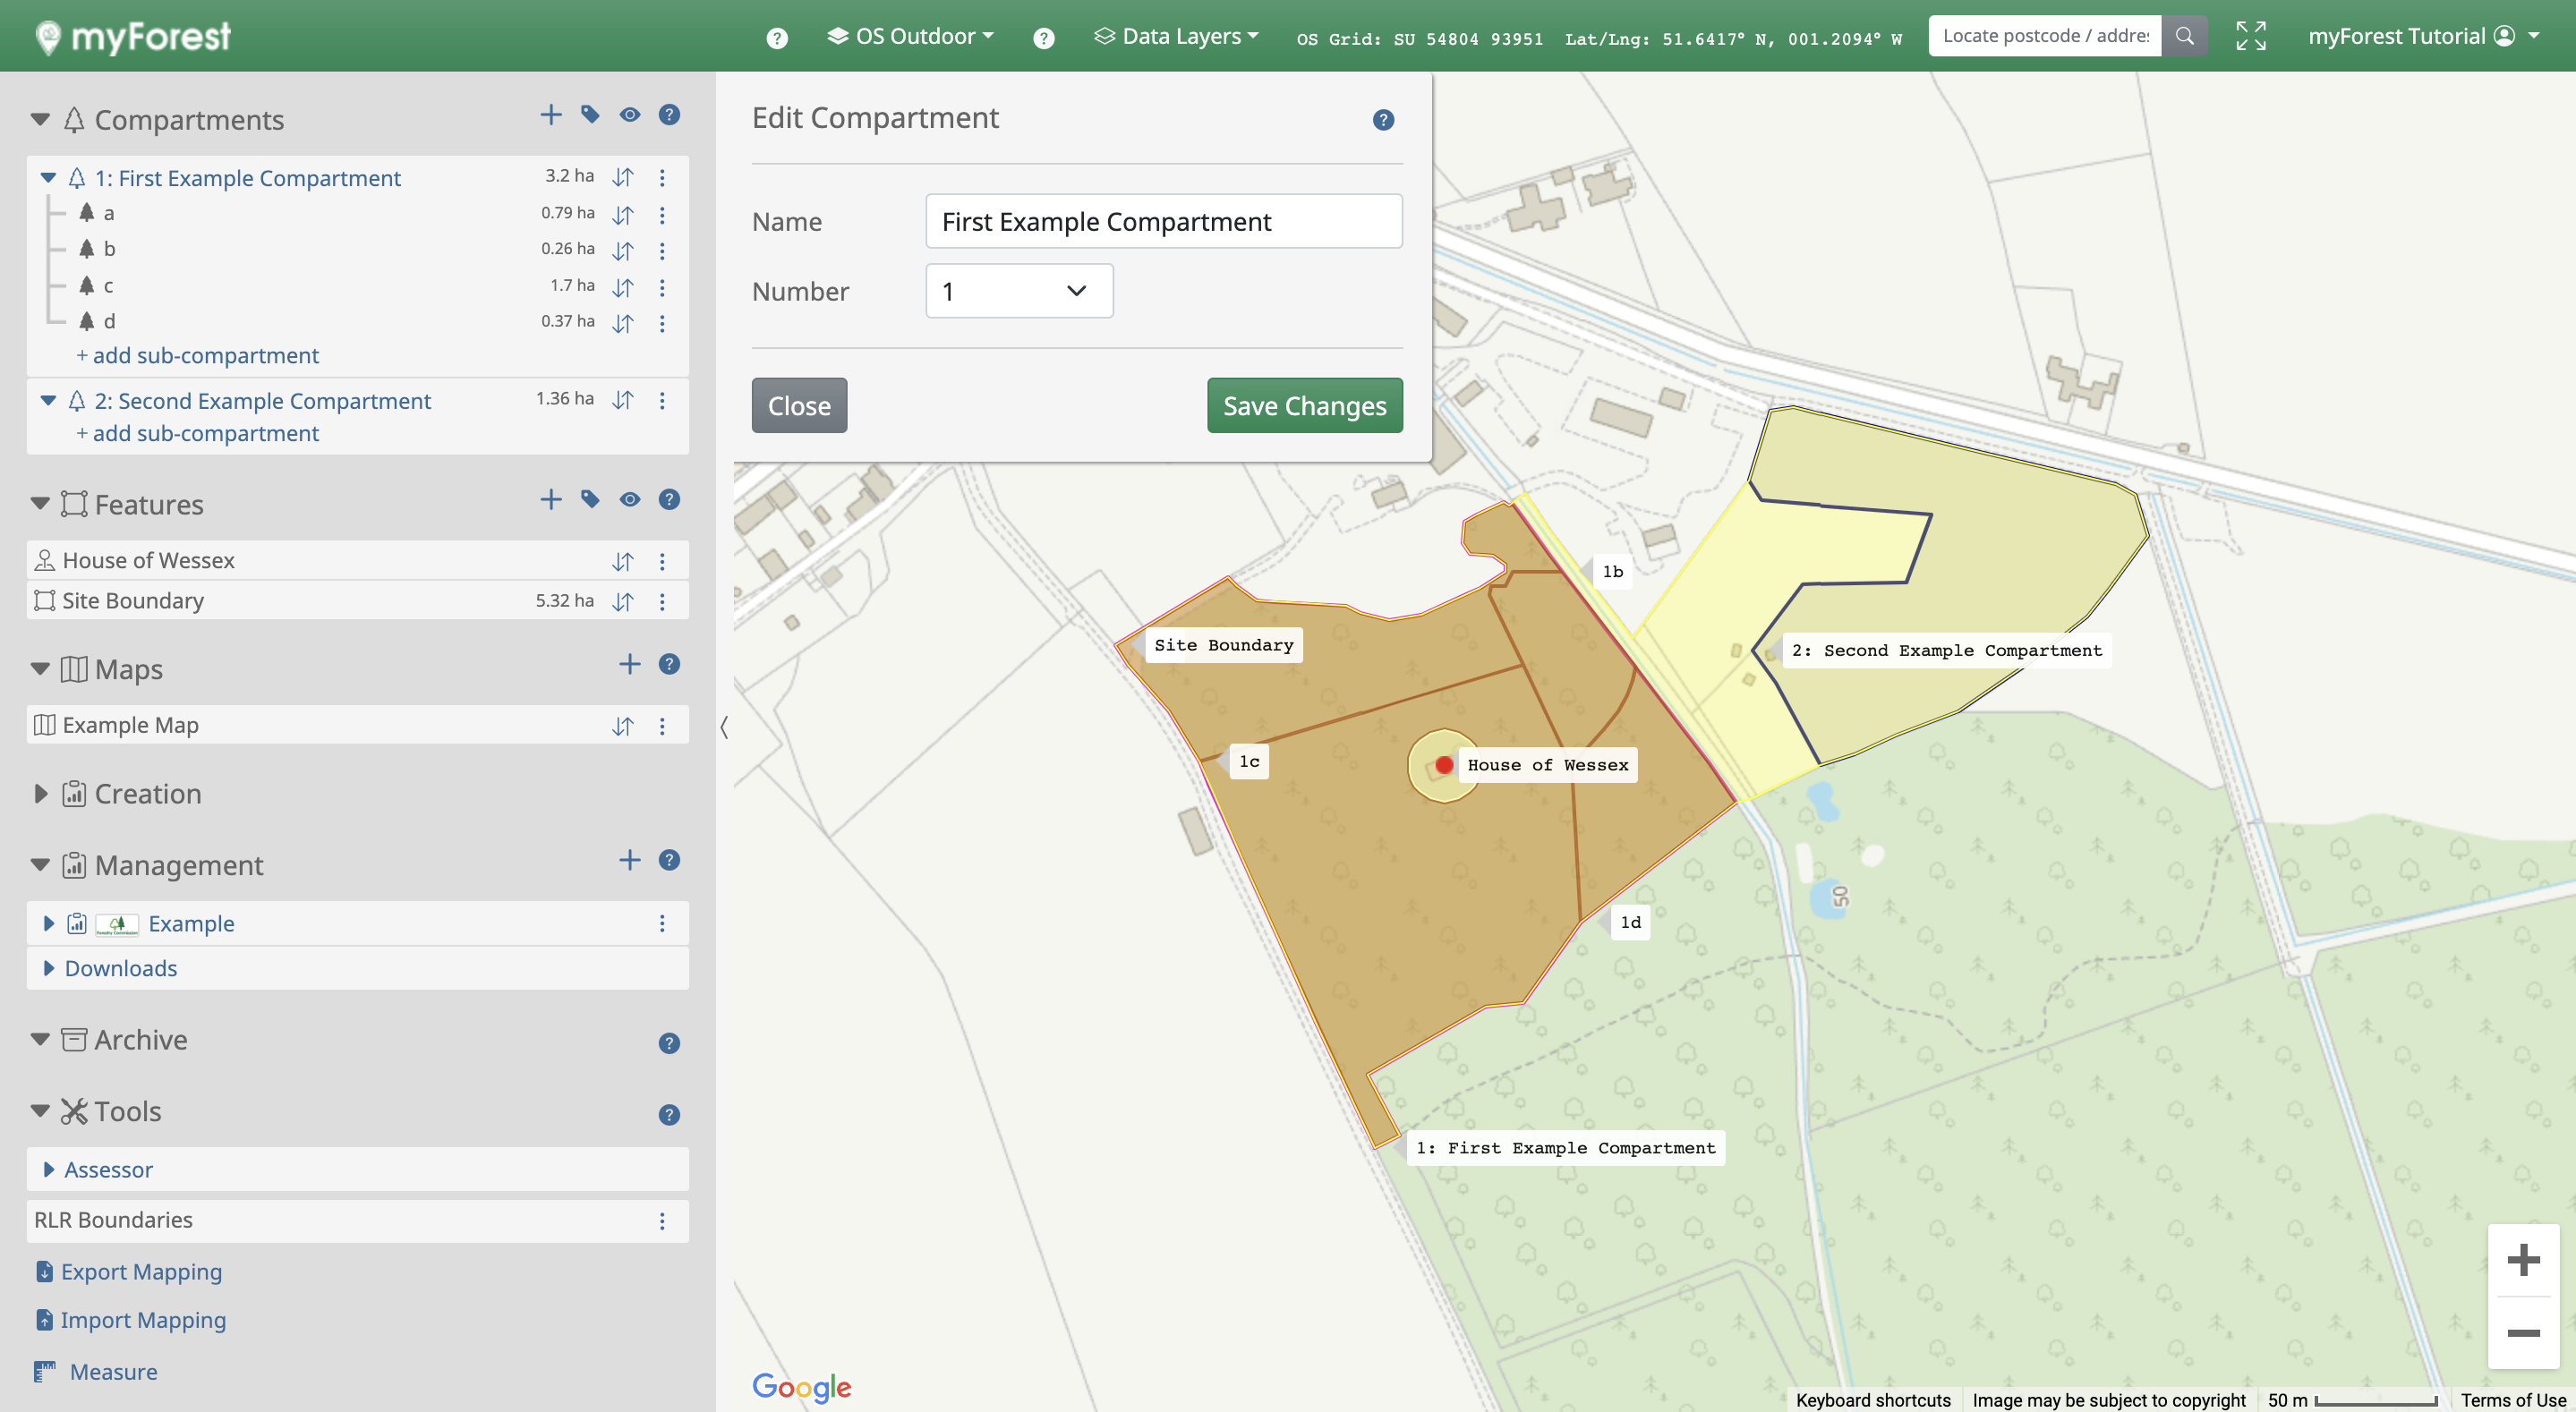This screenshot has height=1412, width=2576.
Task: Click the reorder arrows for Site Boundary
Action: 623,602
